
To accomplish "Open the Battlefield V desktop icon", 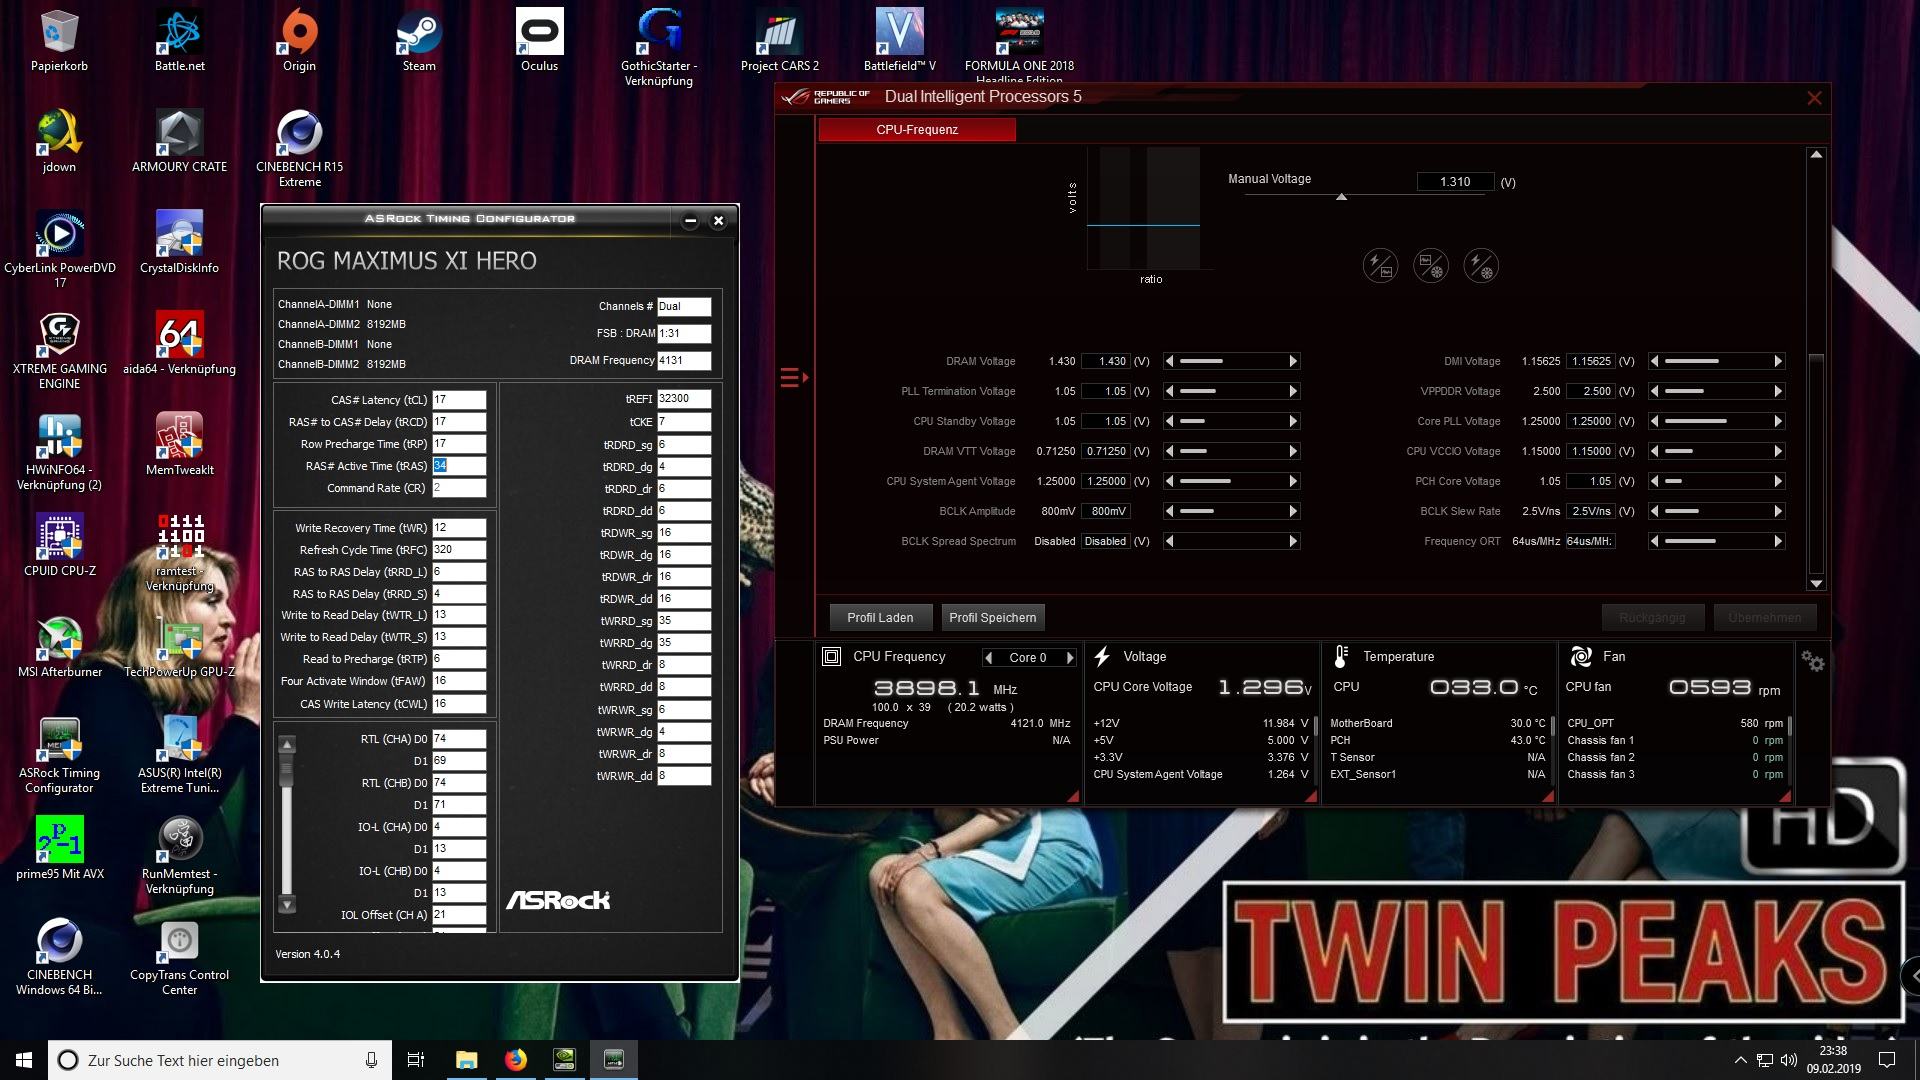I will tap(899, 42).
